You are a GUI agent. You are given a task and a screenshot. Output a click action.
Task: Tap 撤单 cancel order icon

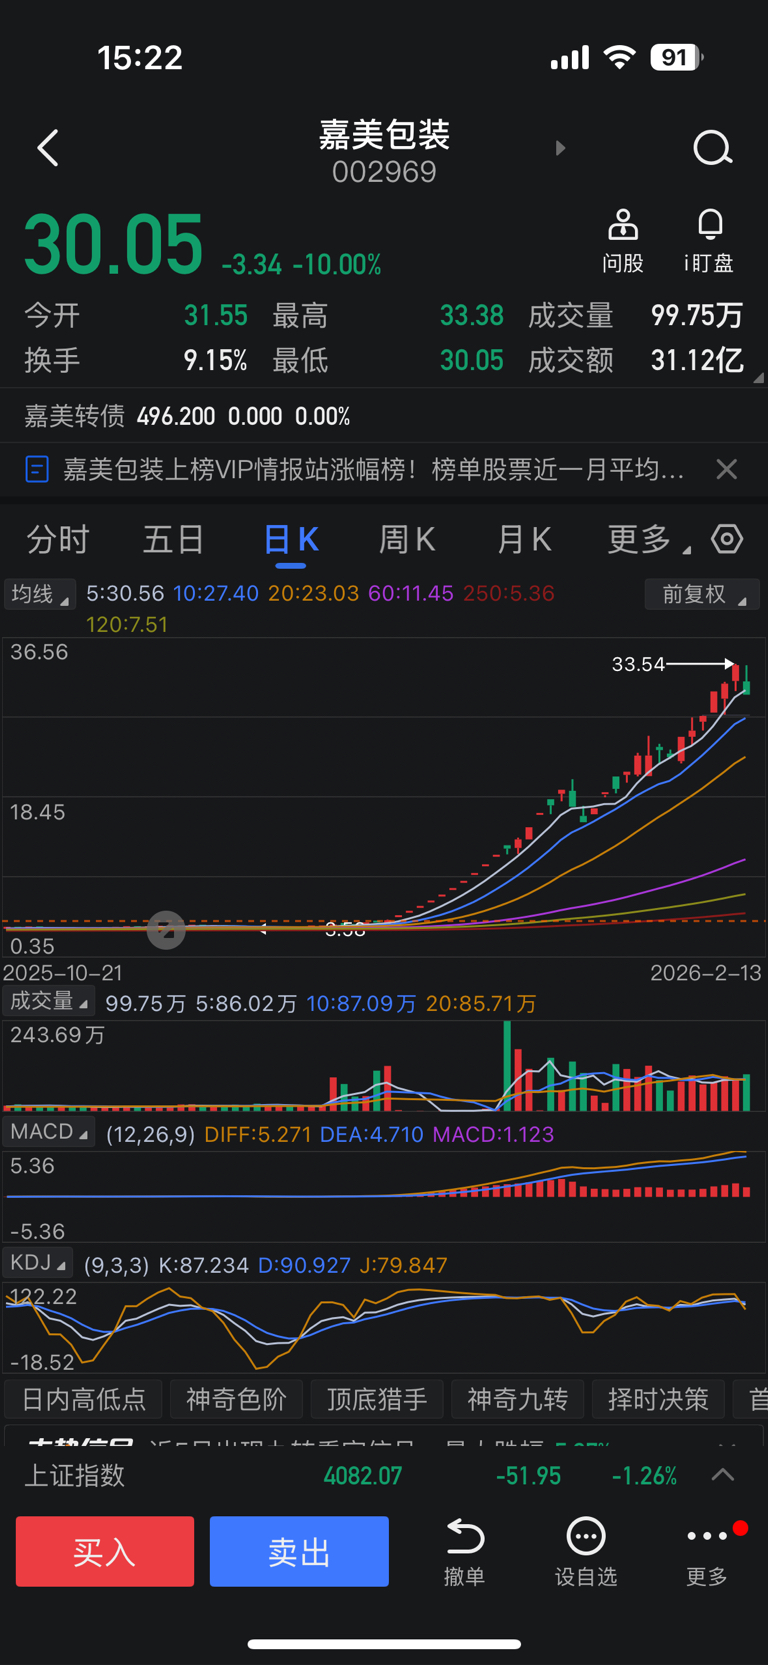[465, 1535]
